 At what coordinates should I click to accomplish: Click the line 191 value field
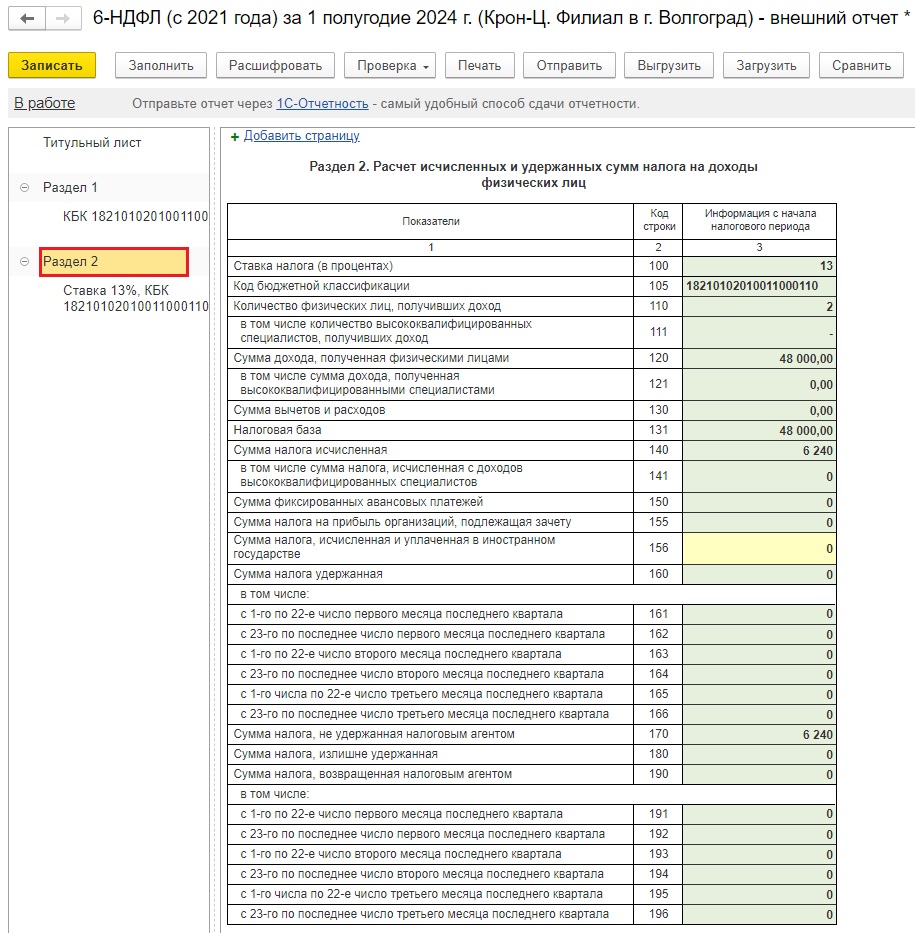759,814
